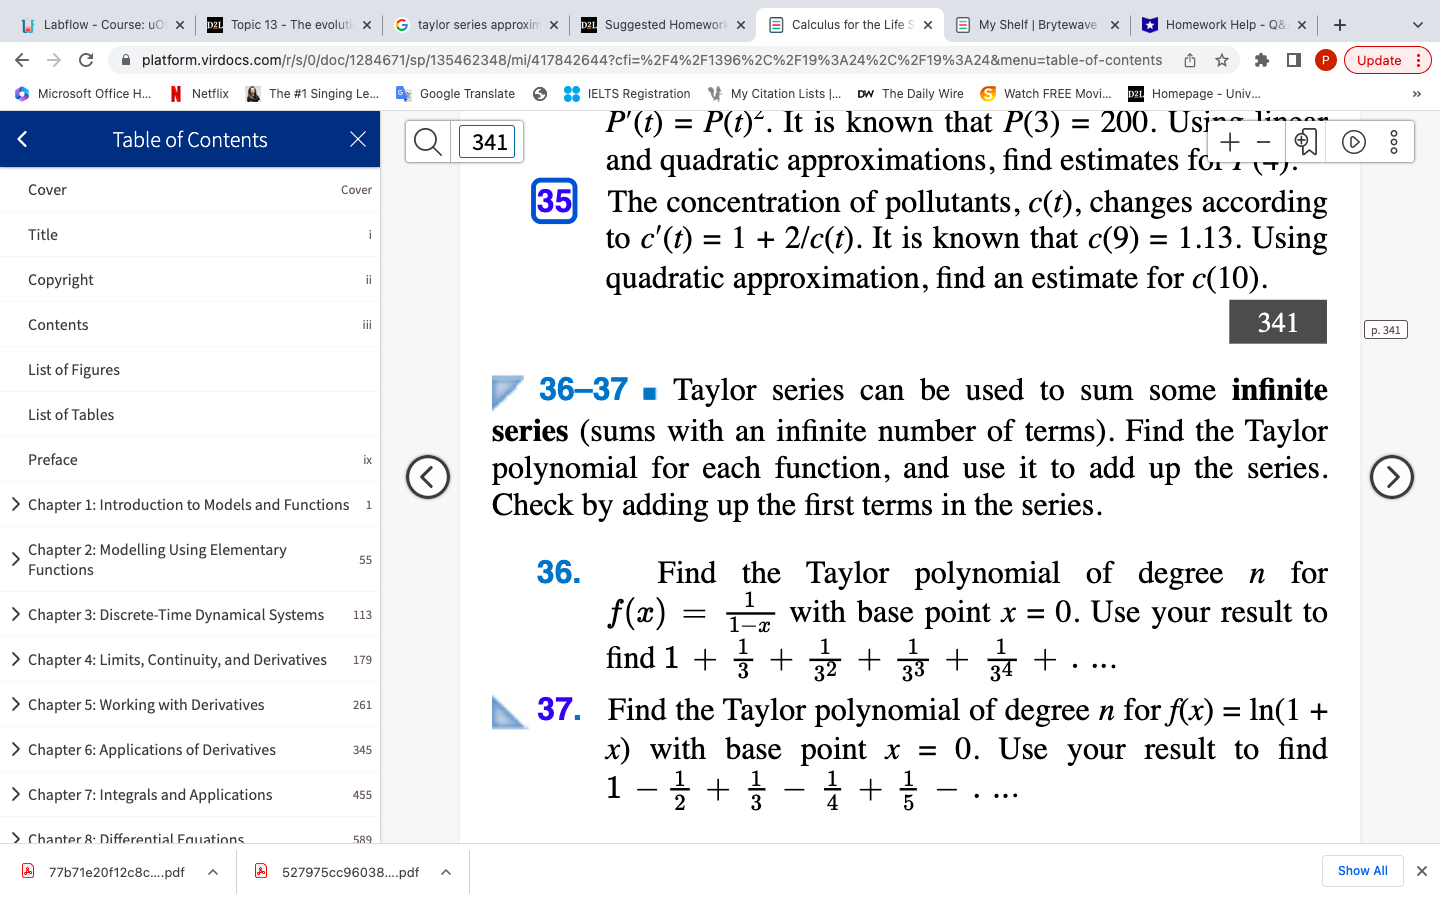This screenshot has height=900, width=1440.
Task: Select the Google Translate bookmark icon
Action: coord(403,93)
